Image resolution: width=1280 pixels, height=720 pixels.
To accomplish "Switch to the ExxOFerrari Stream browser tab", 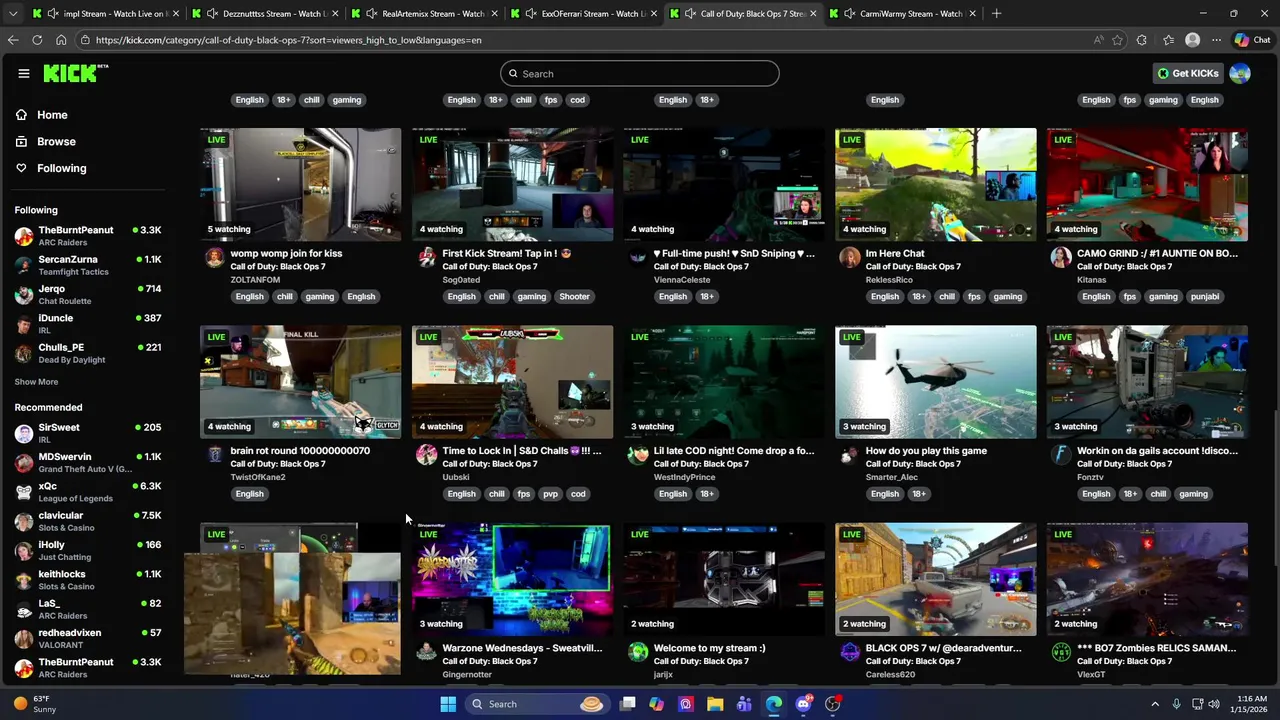I will [585, 14].
